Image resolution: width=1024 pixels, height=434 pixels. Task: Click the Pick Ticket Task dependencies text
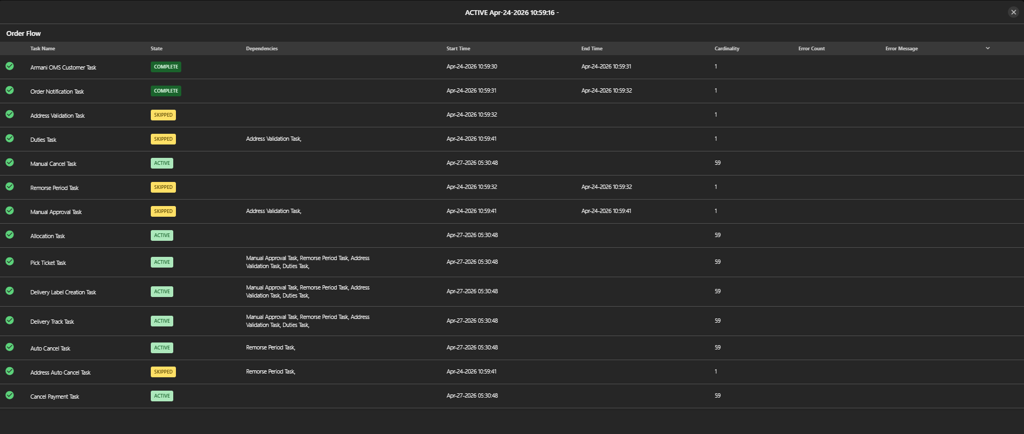pos(308,262)
